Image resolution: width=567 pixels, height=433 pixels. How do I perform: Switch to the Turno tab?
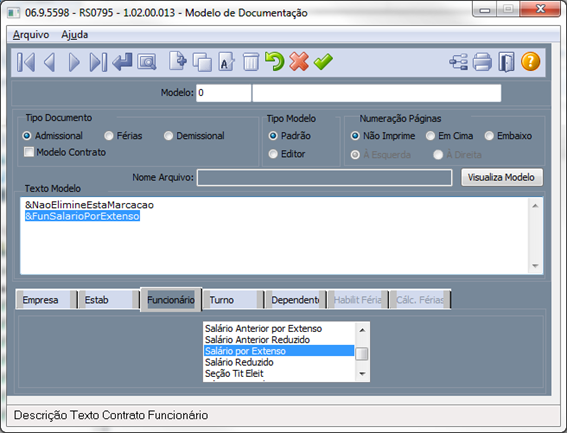233,300
